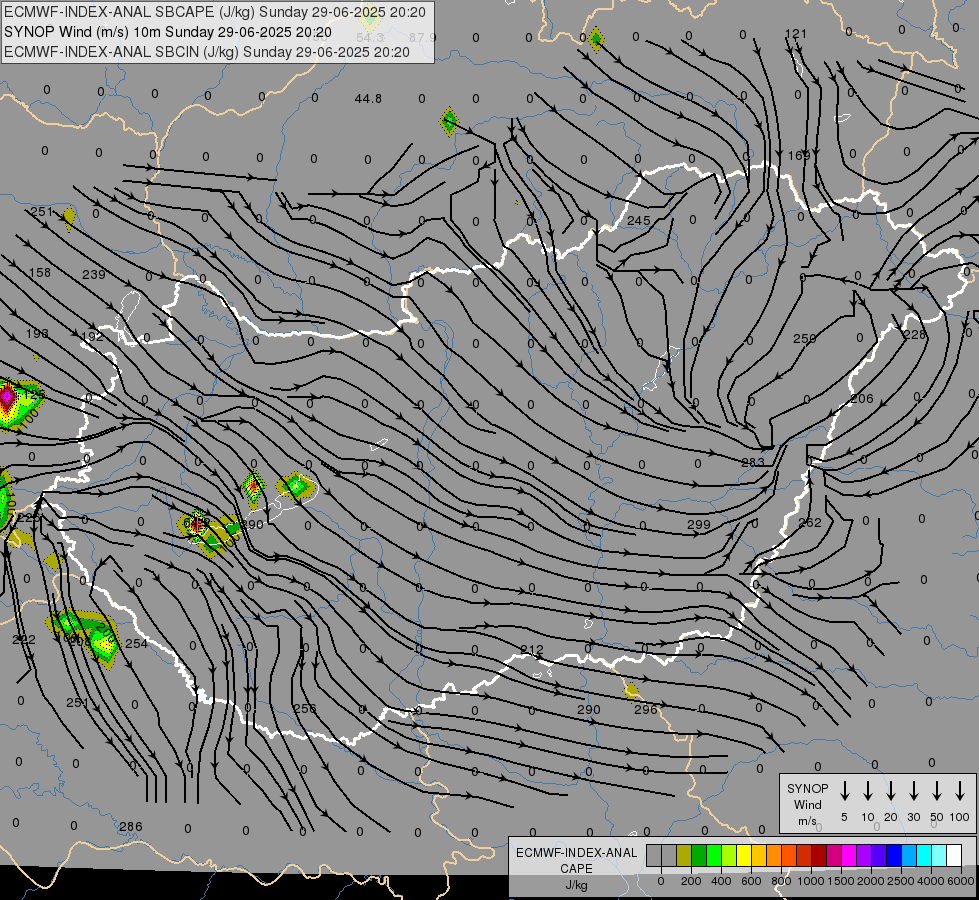The width and height of the screenshot is (979, 900).
Task: Select the small CAPE diamond left of 121
Action: point(596,40)
